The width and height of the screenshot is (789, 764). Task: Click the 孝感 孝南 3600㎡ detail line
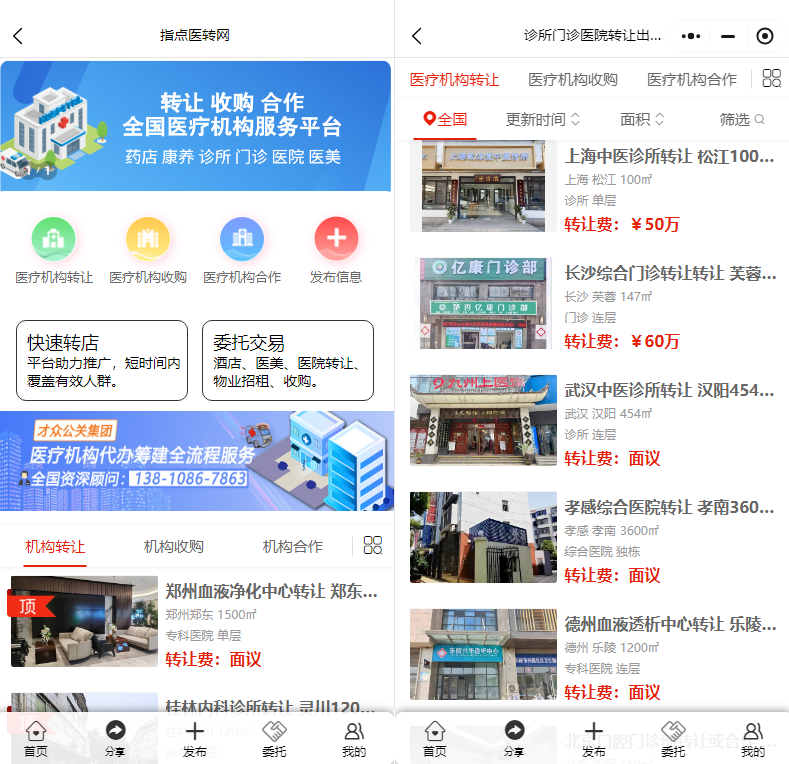click(612, 531)
